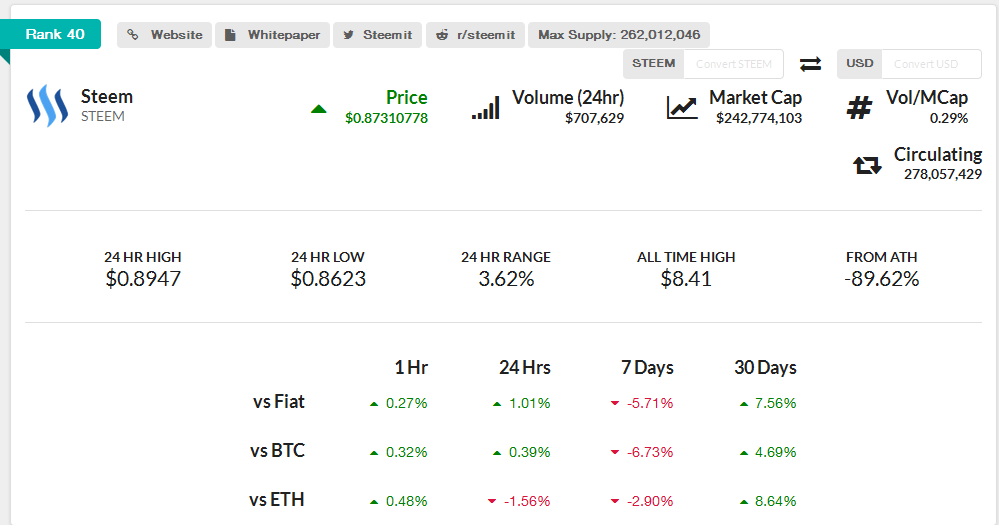Click the Circulating supply retweet icon

(x=867, y=165)
